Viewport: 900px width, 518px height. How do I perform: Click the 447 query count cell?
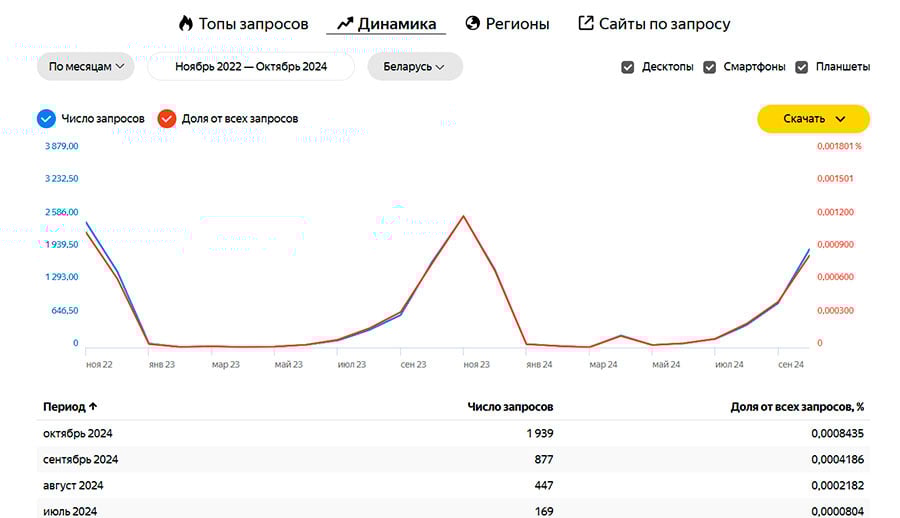coord(544,485)
